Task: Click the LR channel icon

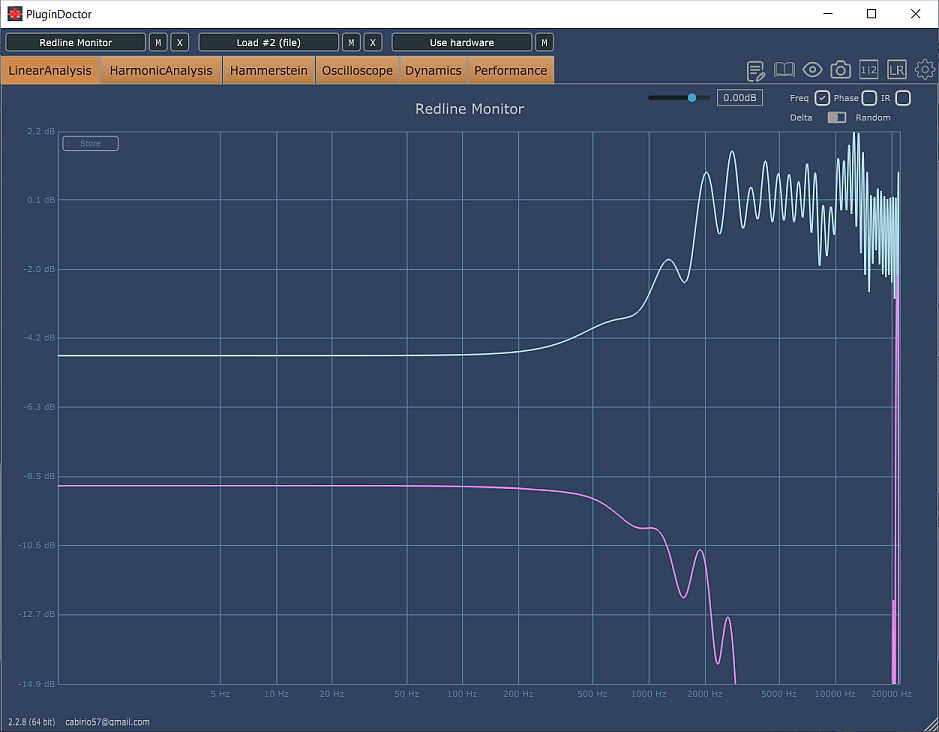Action: click(896, 70)
